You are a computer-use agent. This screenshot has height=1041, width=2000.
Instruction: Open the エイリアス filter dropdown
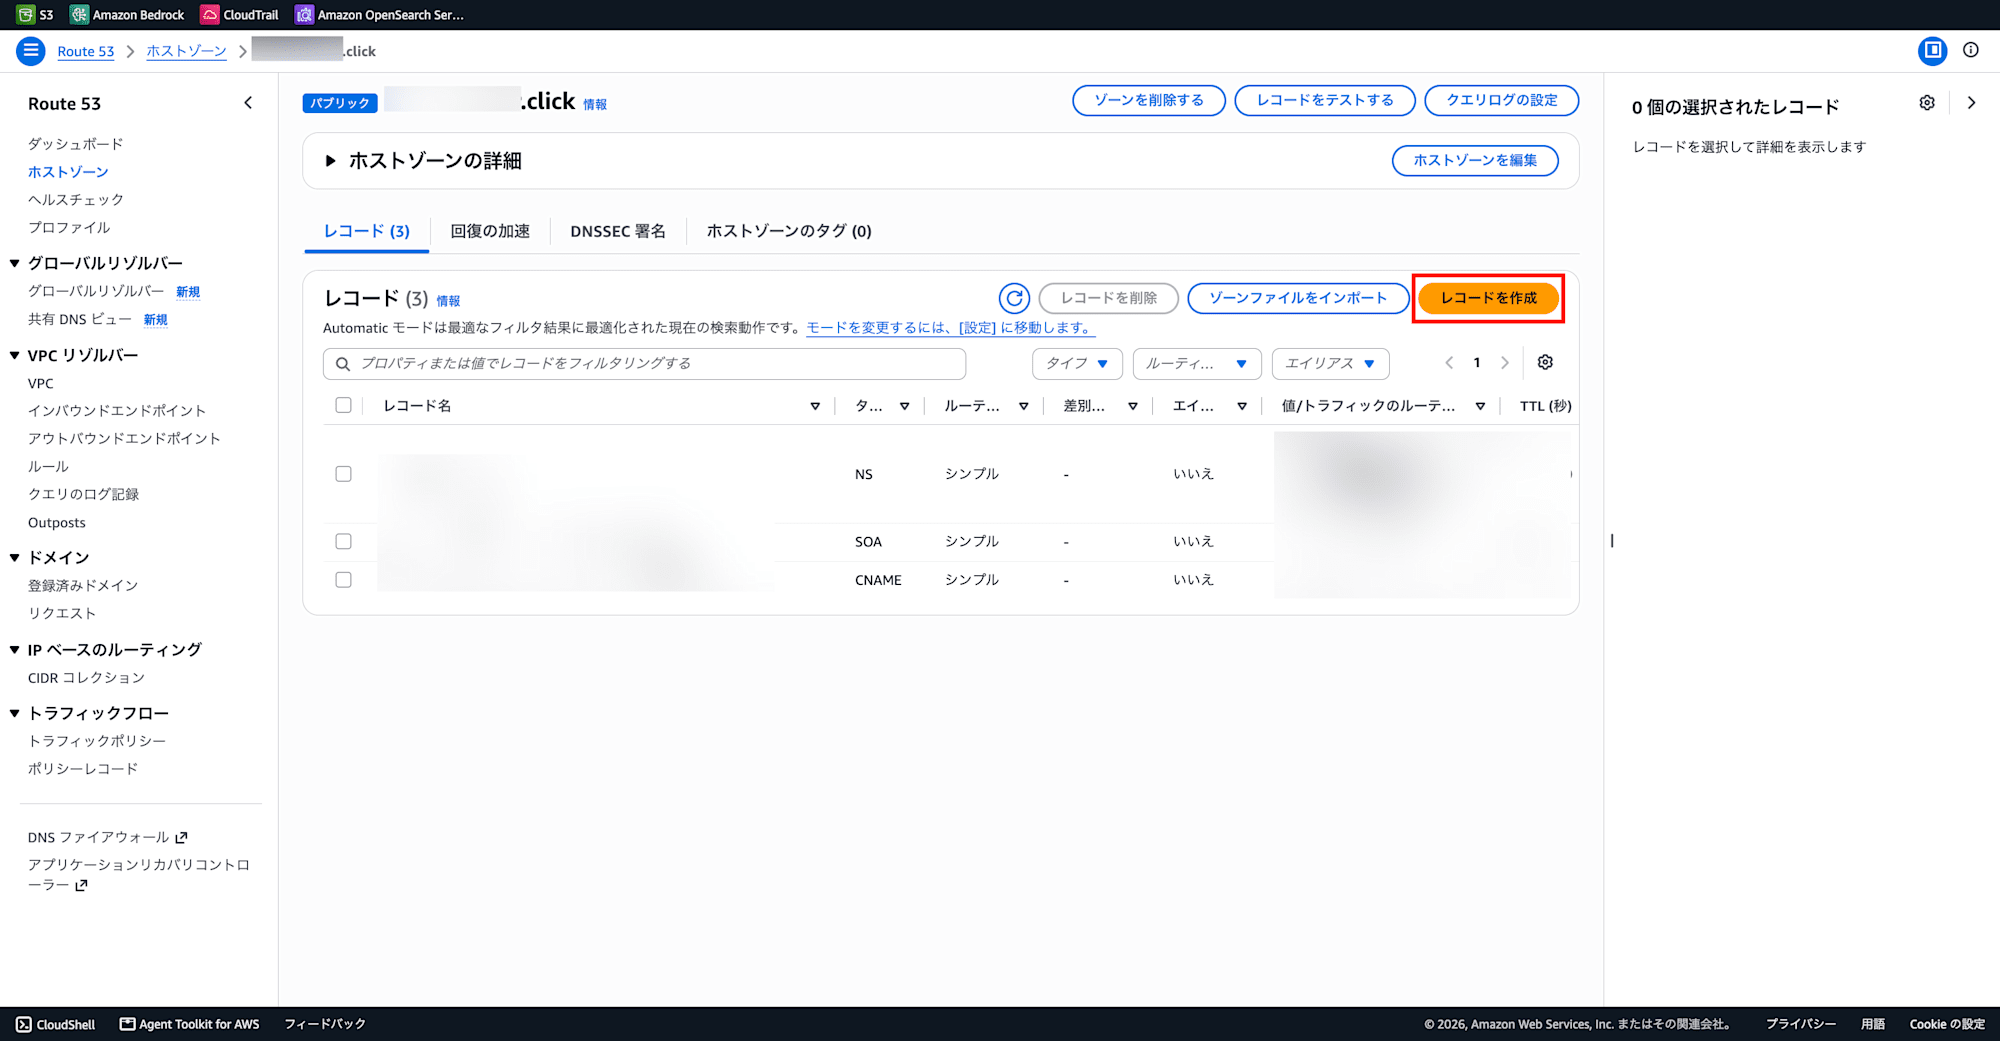point(1330,363)
